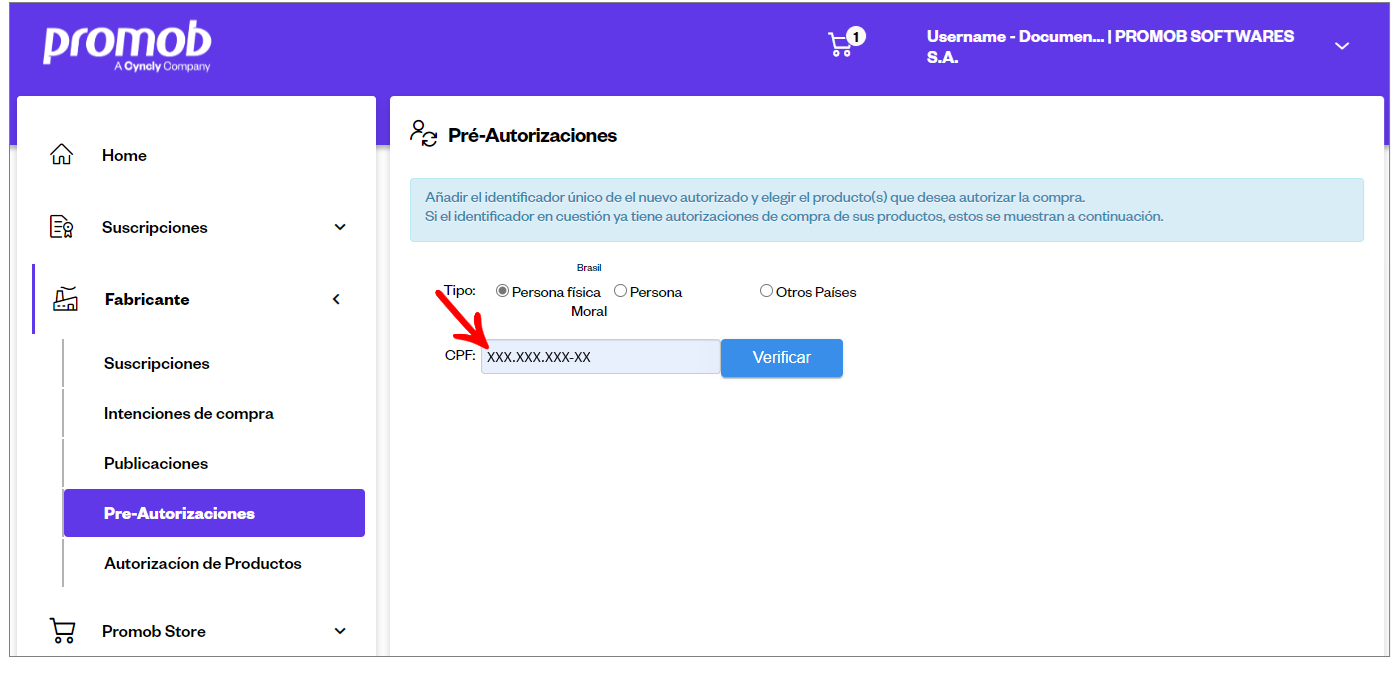Click the Verificar button

click(x=782, y=357)
